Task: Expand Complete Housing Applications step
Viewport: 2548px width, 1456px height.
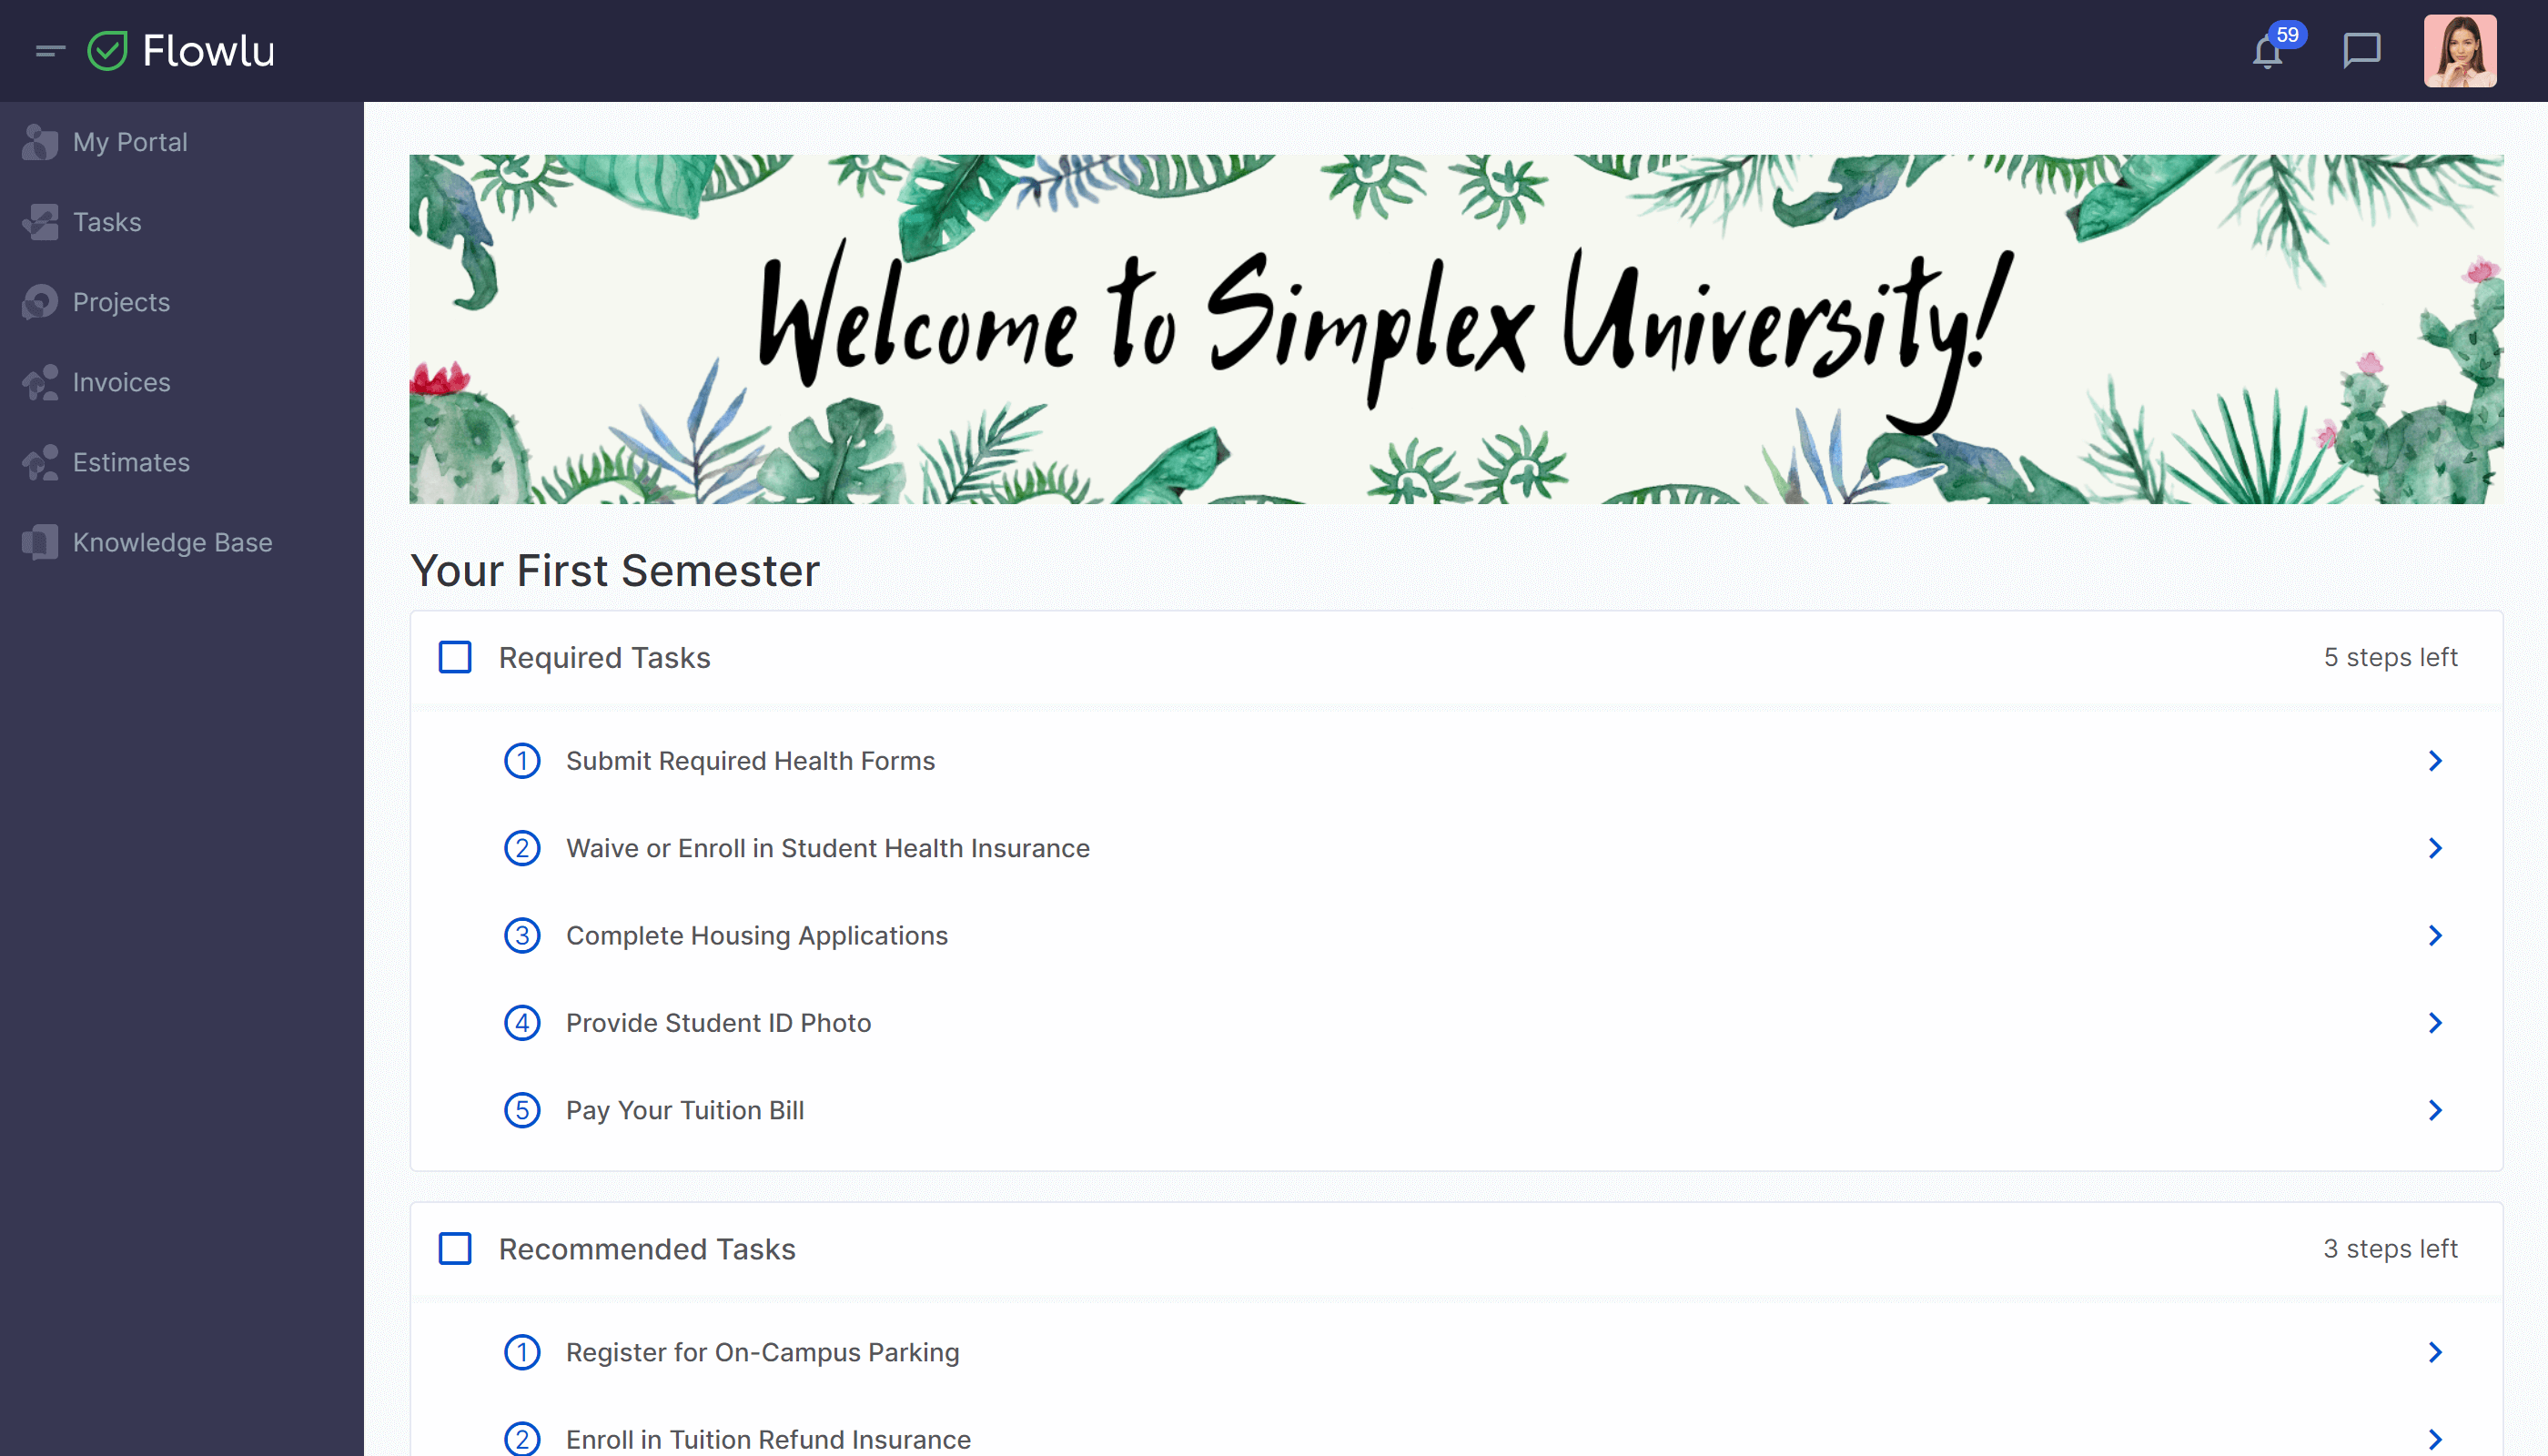Action: coord(2436,935)
